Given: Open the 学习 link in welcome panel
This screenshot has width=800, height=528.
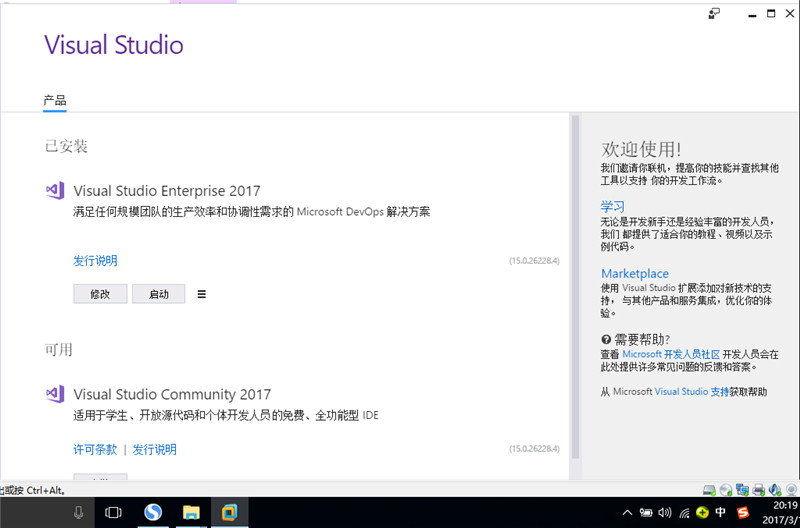Looking at the screenshot, I should click(x=612, y=206).
